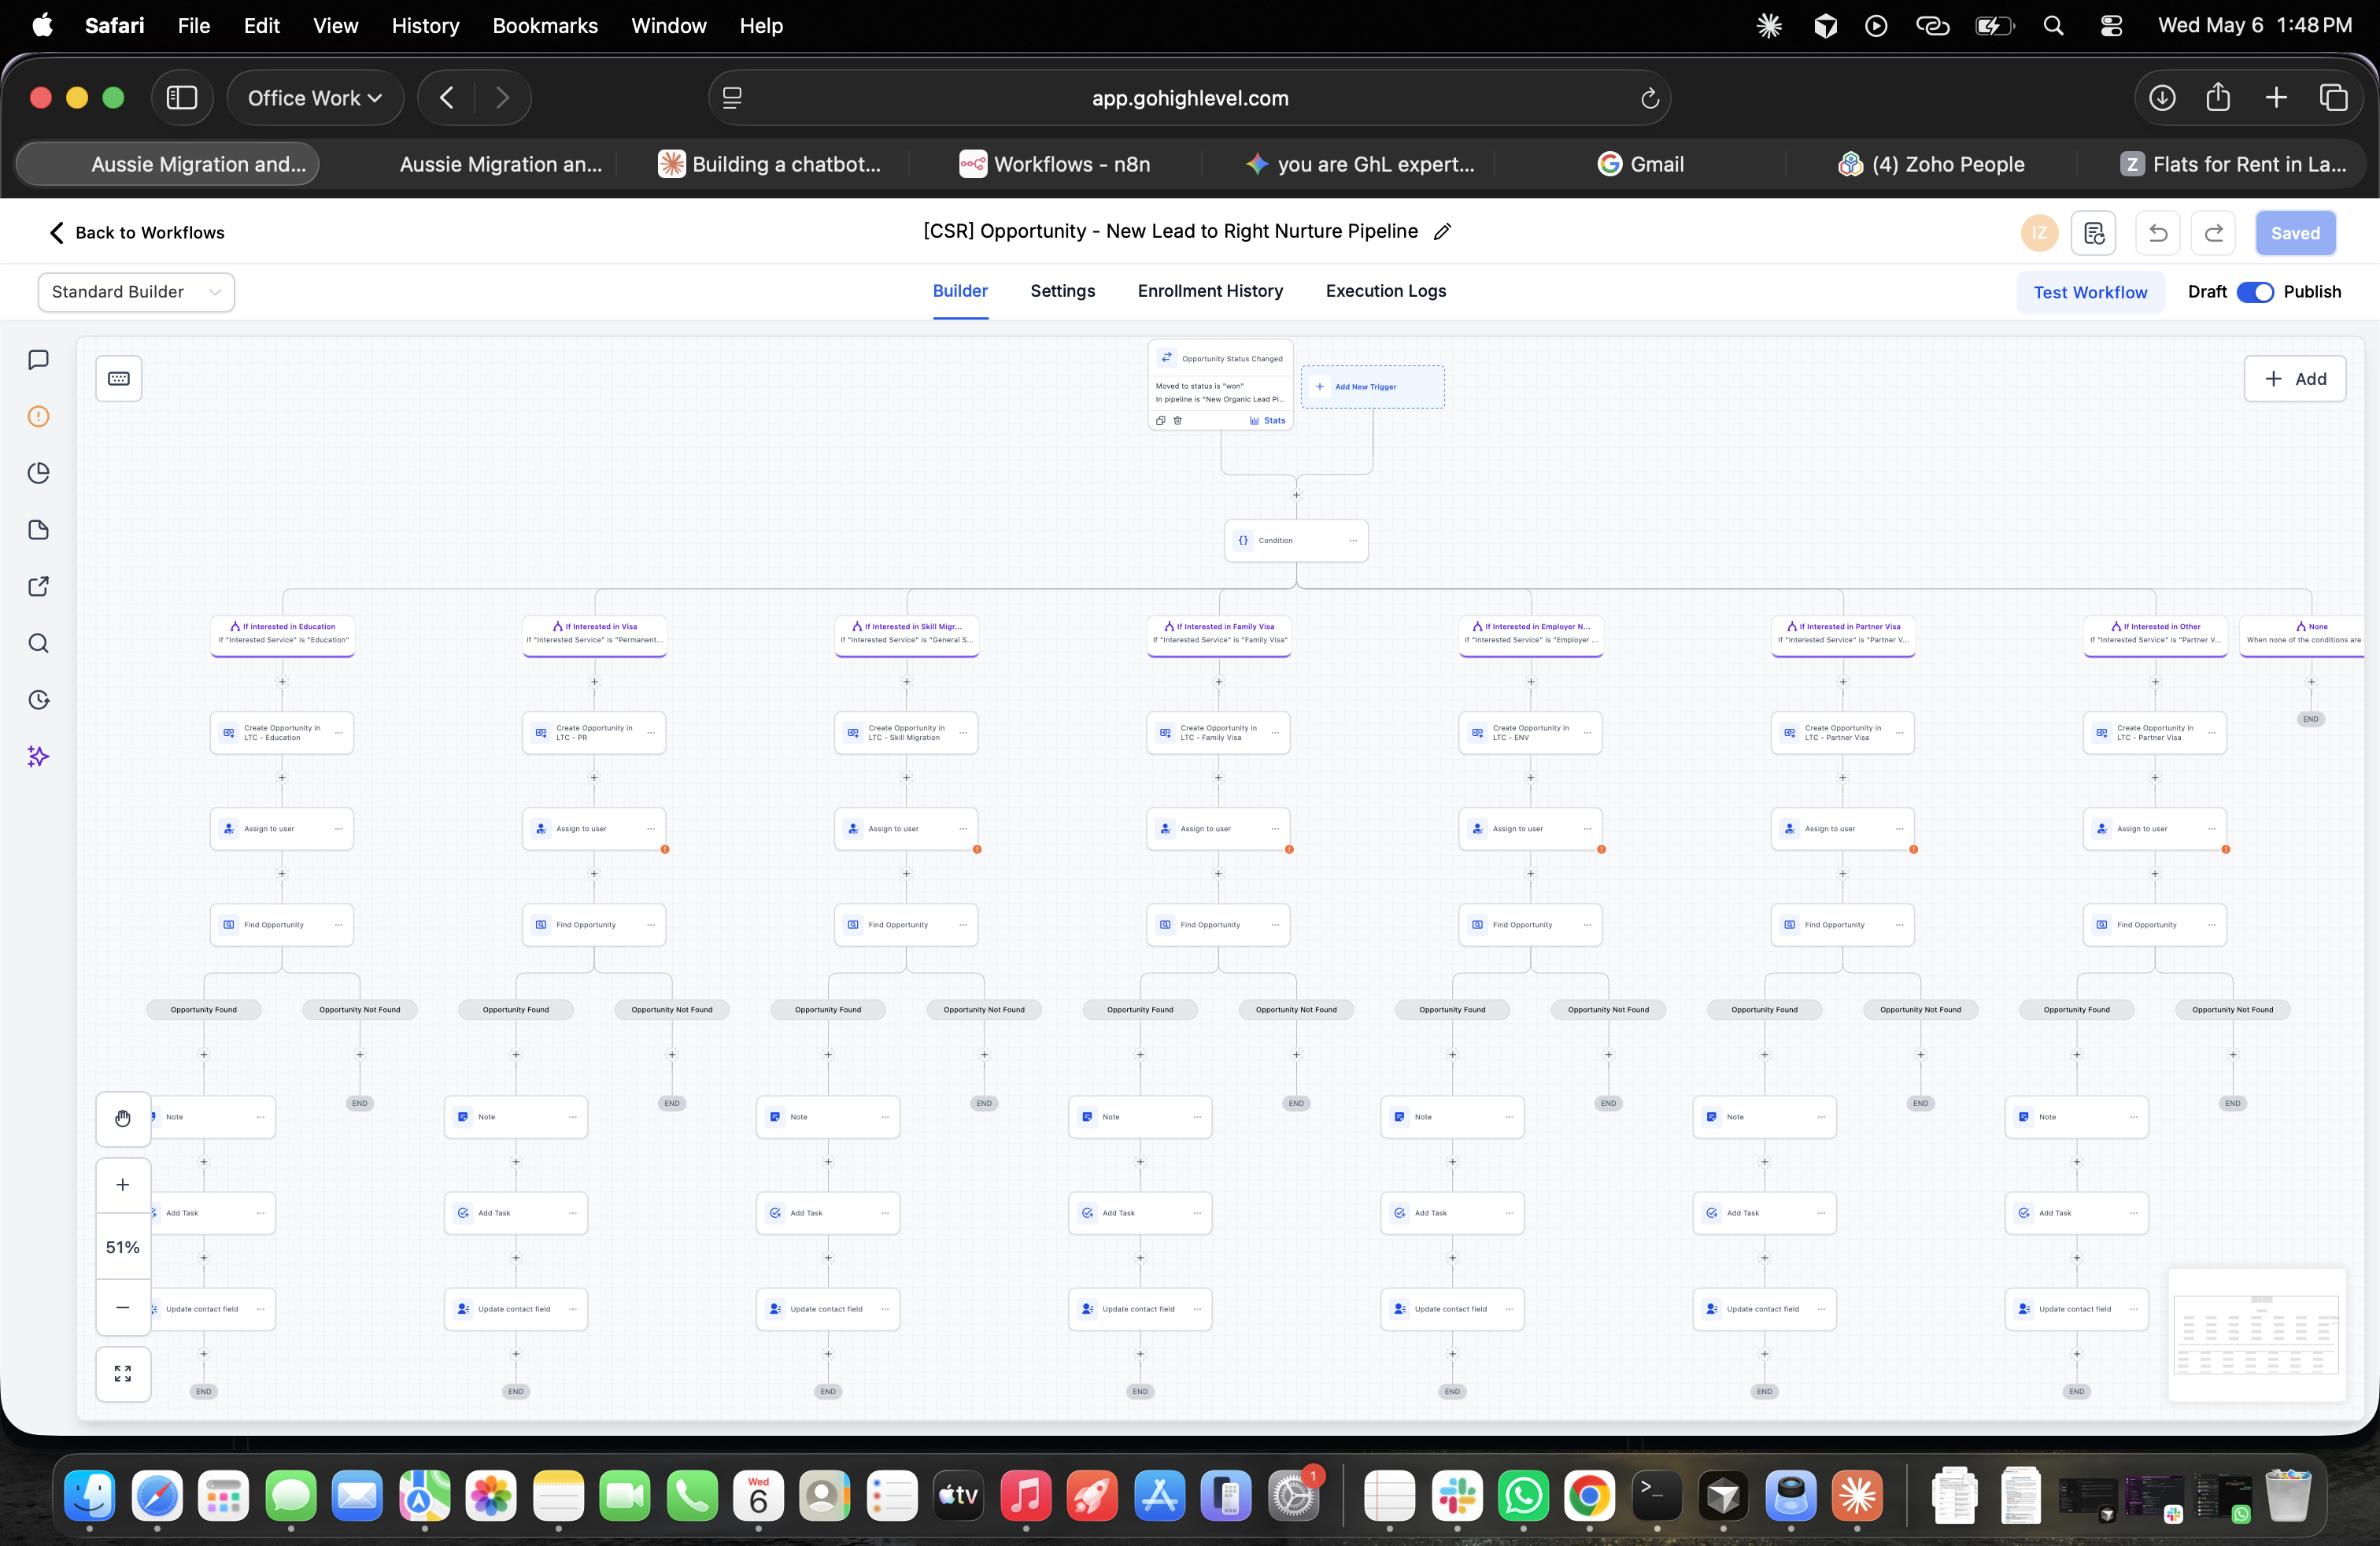
Task: Click the Add button on canvas
Action: [x=2295, y=379]
